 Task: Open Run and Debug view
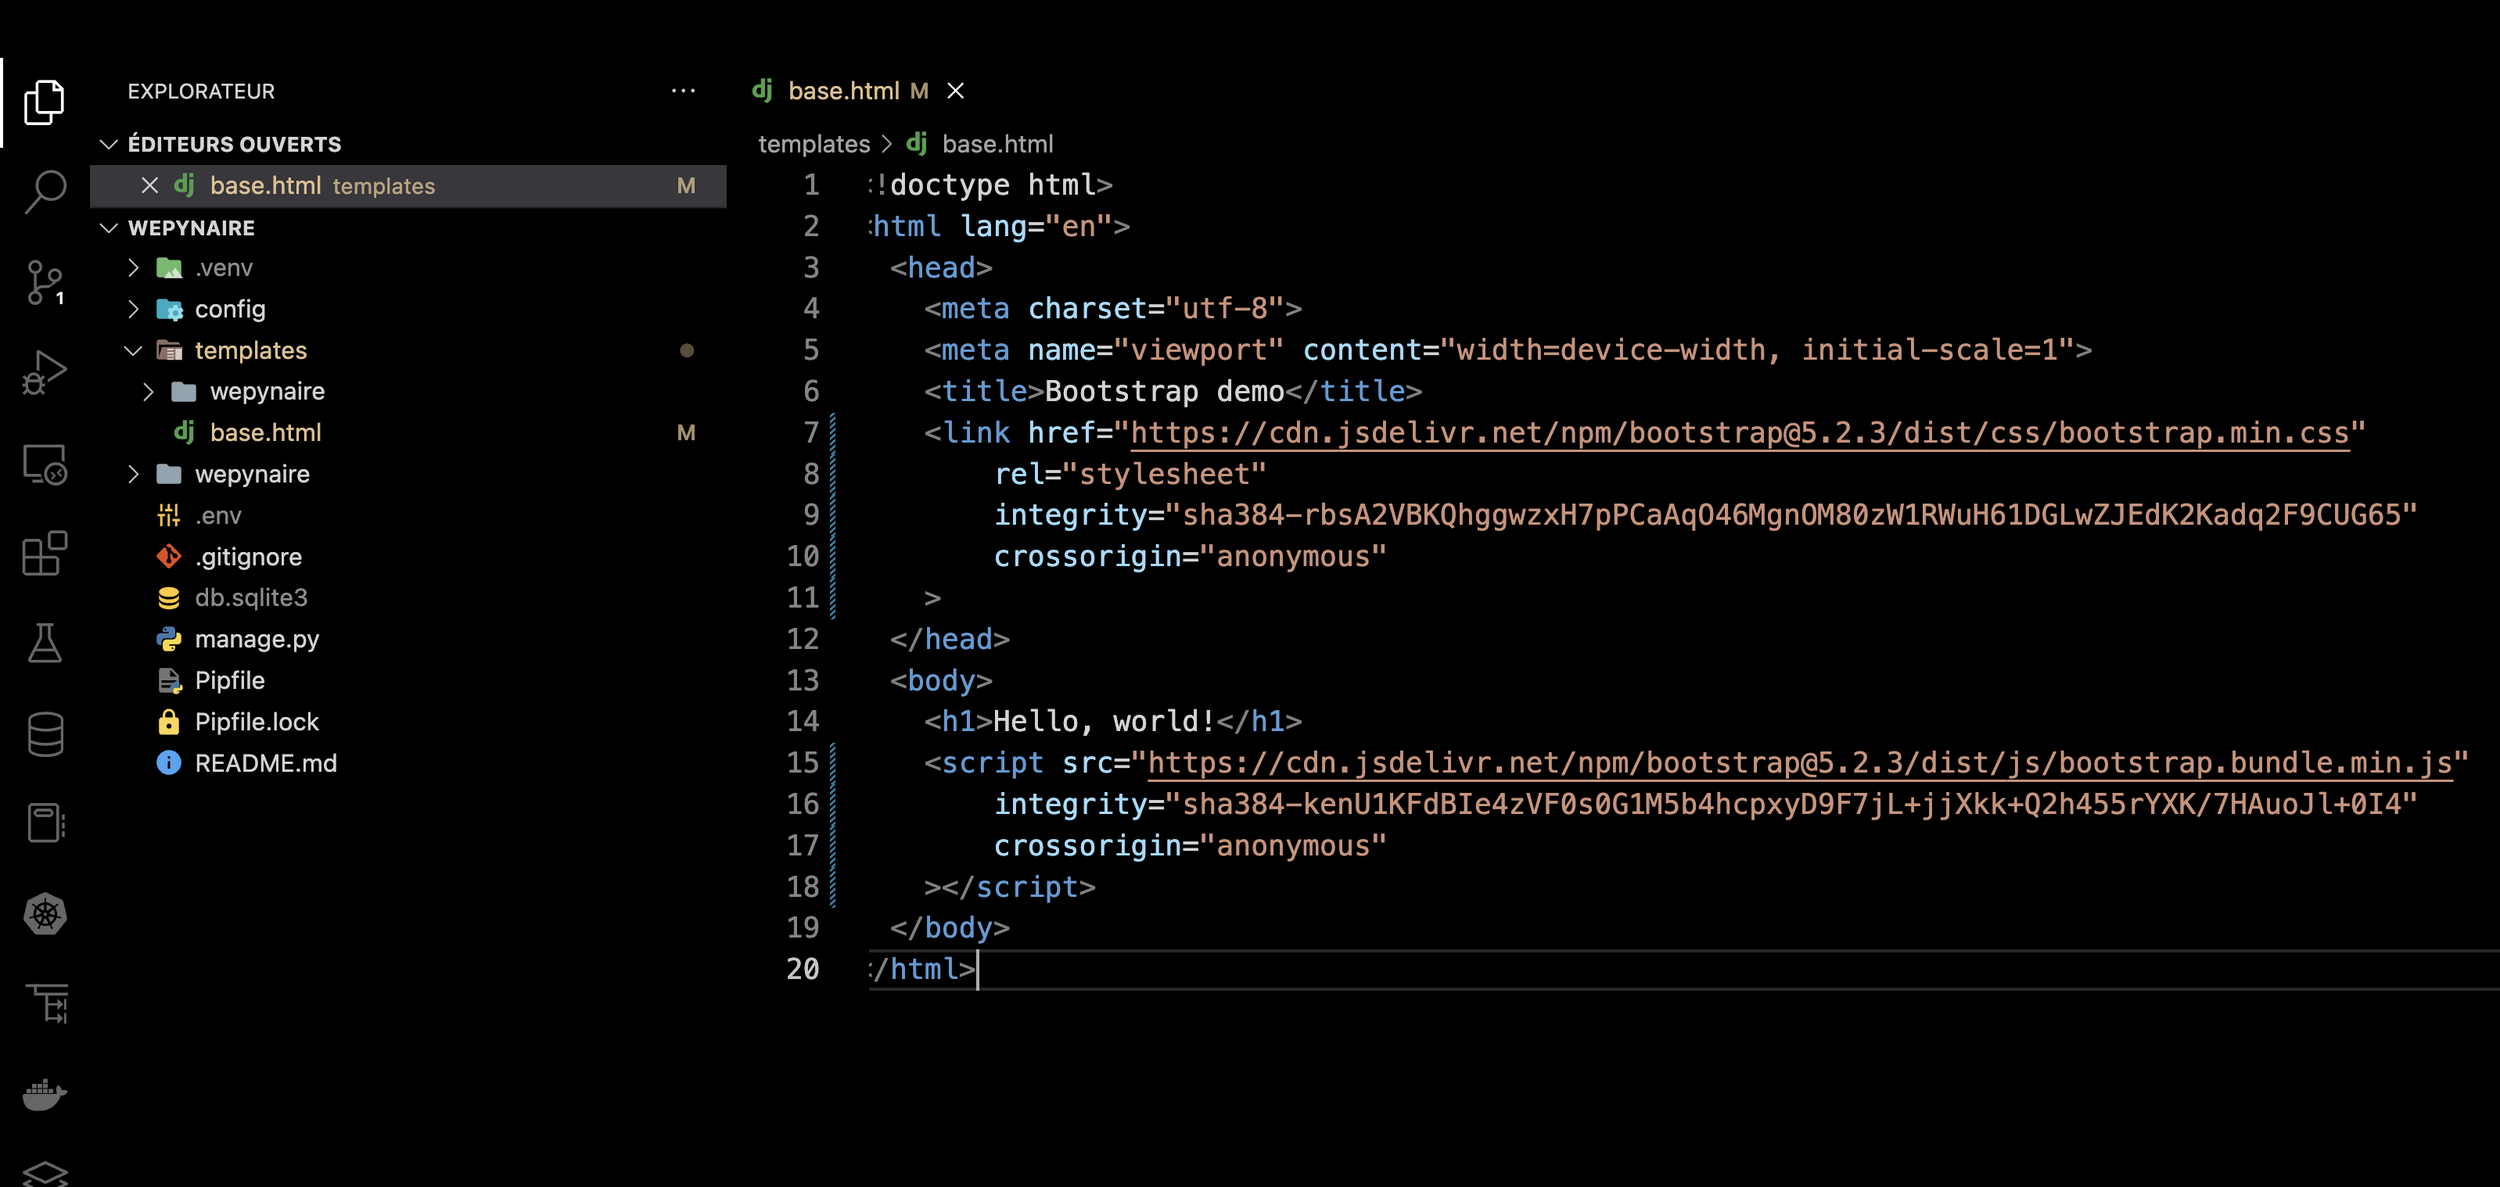tap(45, 372)
